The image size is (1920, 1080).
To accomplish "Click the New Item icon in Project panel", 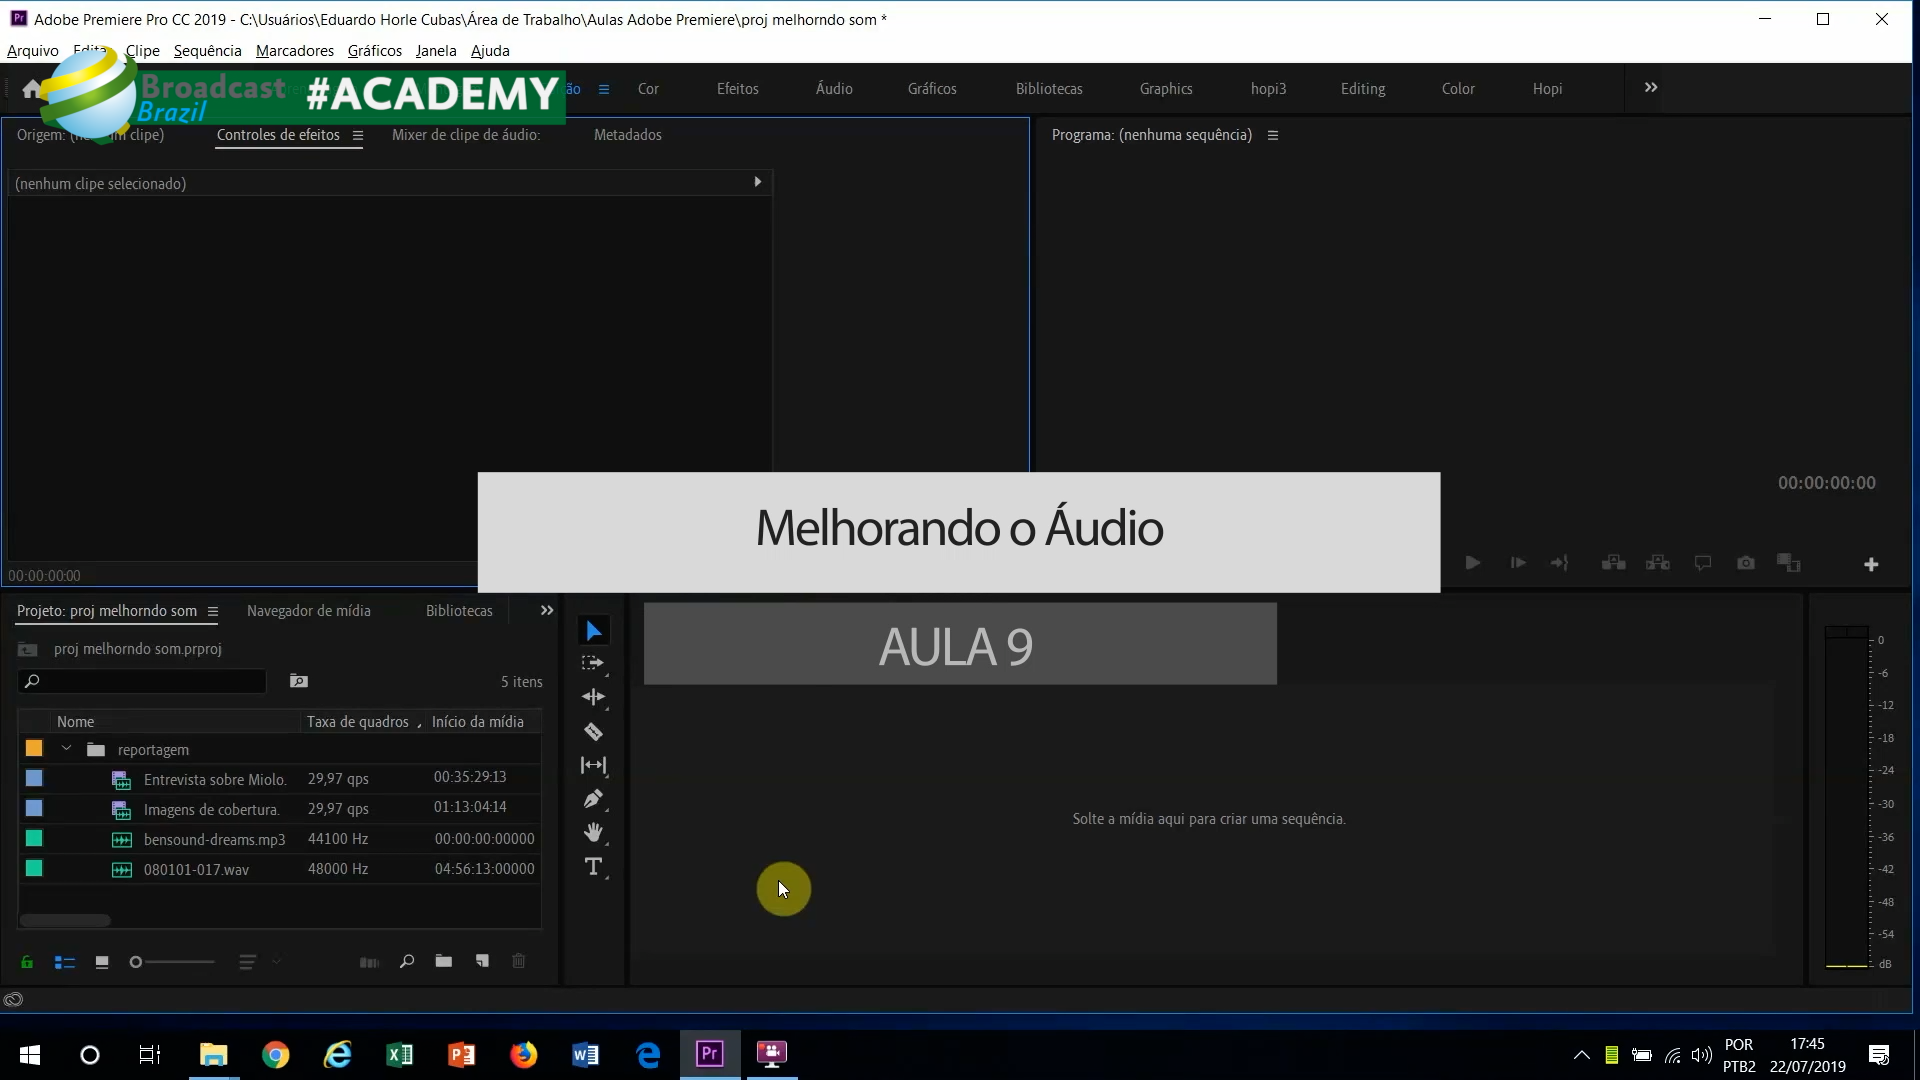I will pos(482,962).
